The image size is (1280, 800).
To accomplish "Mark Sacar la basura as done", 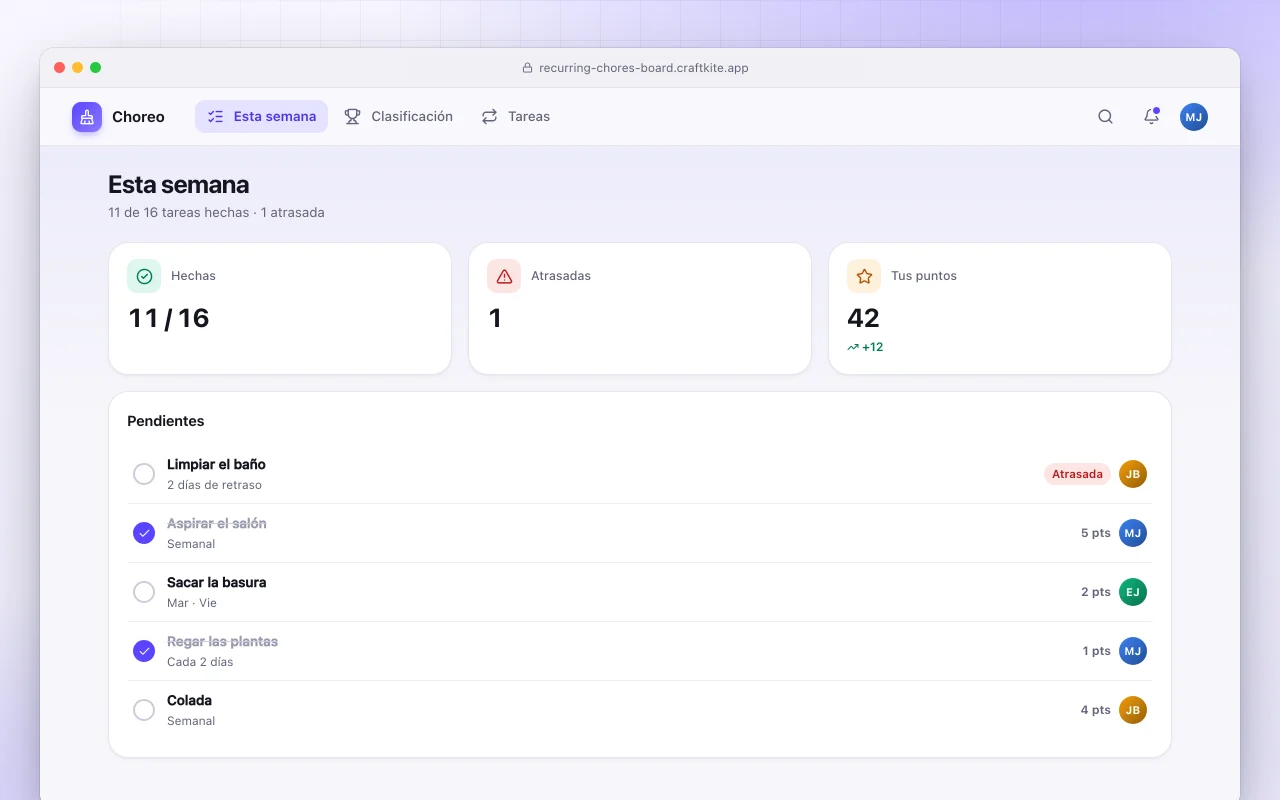I will 144,592.
